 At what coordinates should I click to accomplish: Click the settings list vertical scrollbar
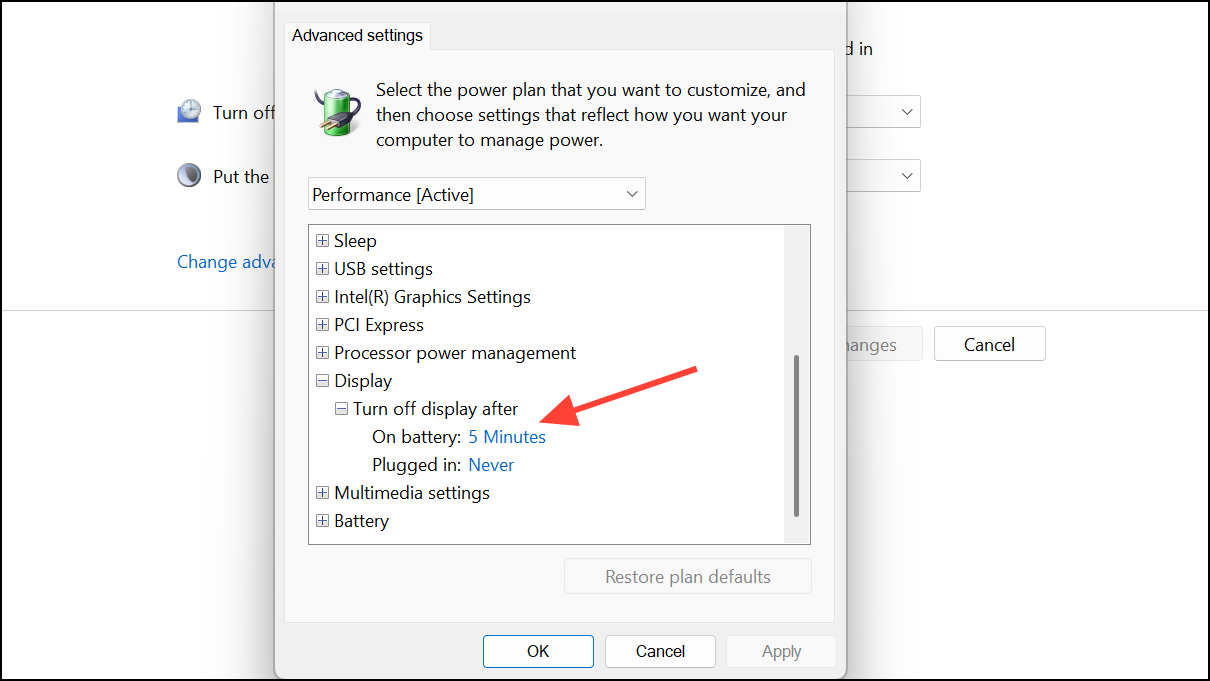(796, 435)
